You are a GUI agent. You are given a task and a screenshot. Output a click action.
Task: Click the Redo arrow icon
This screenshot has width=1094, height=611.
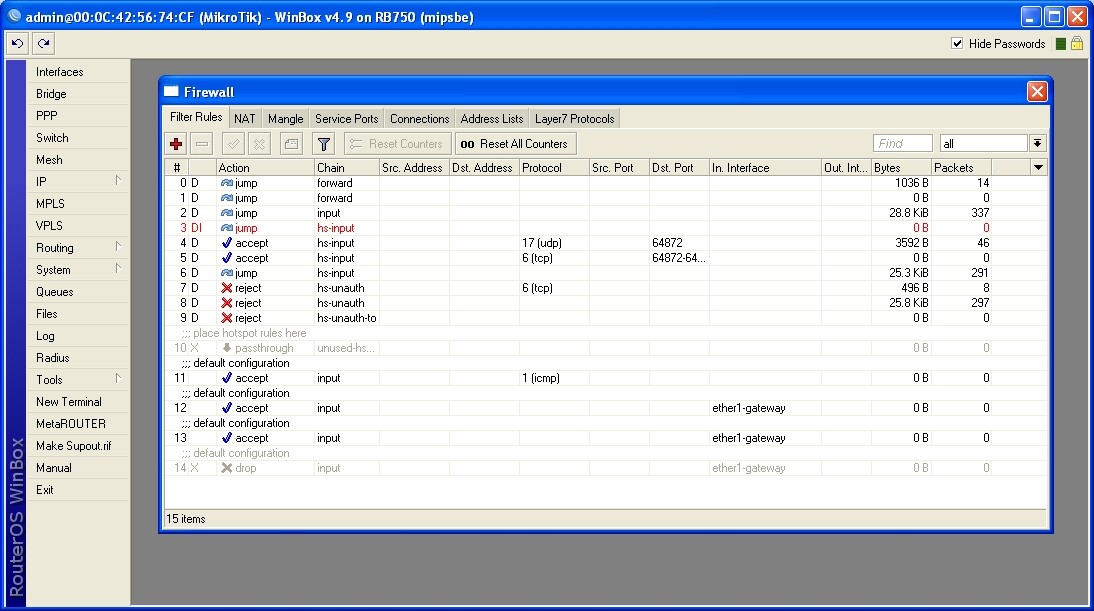[43, 43]
